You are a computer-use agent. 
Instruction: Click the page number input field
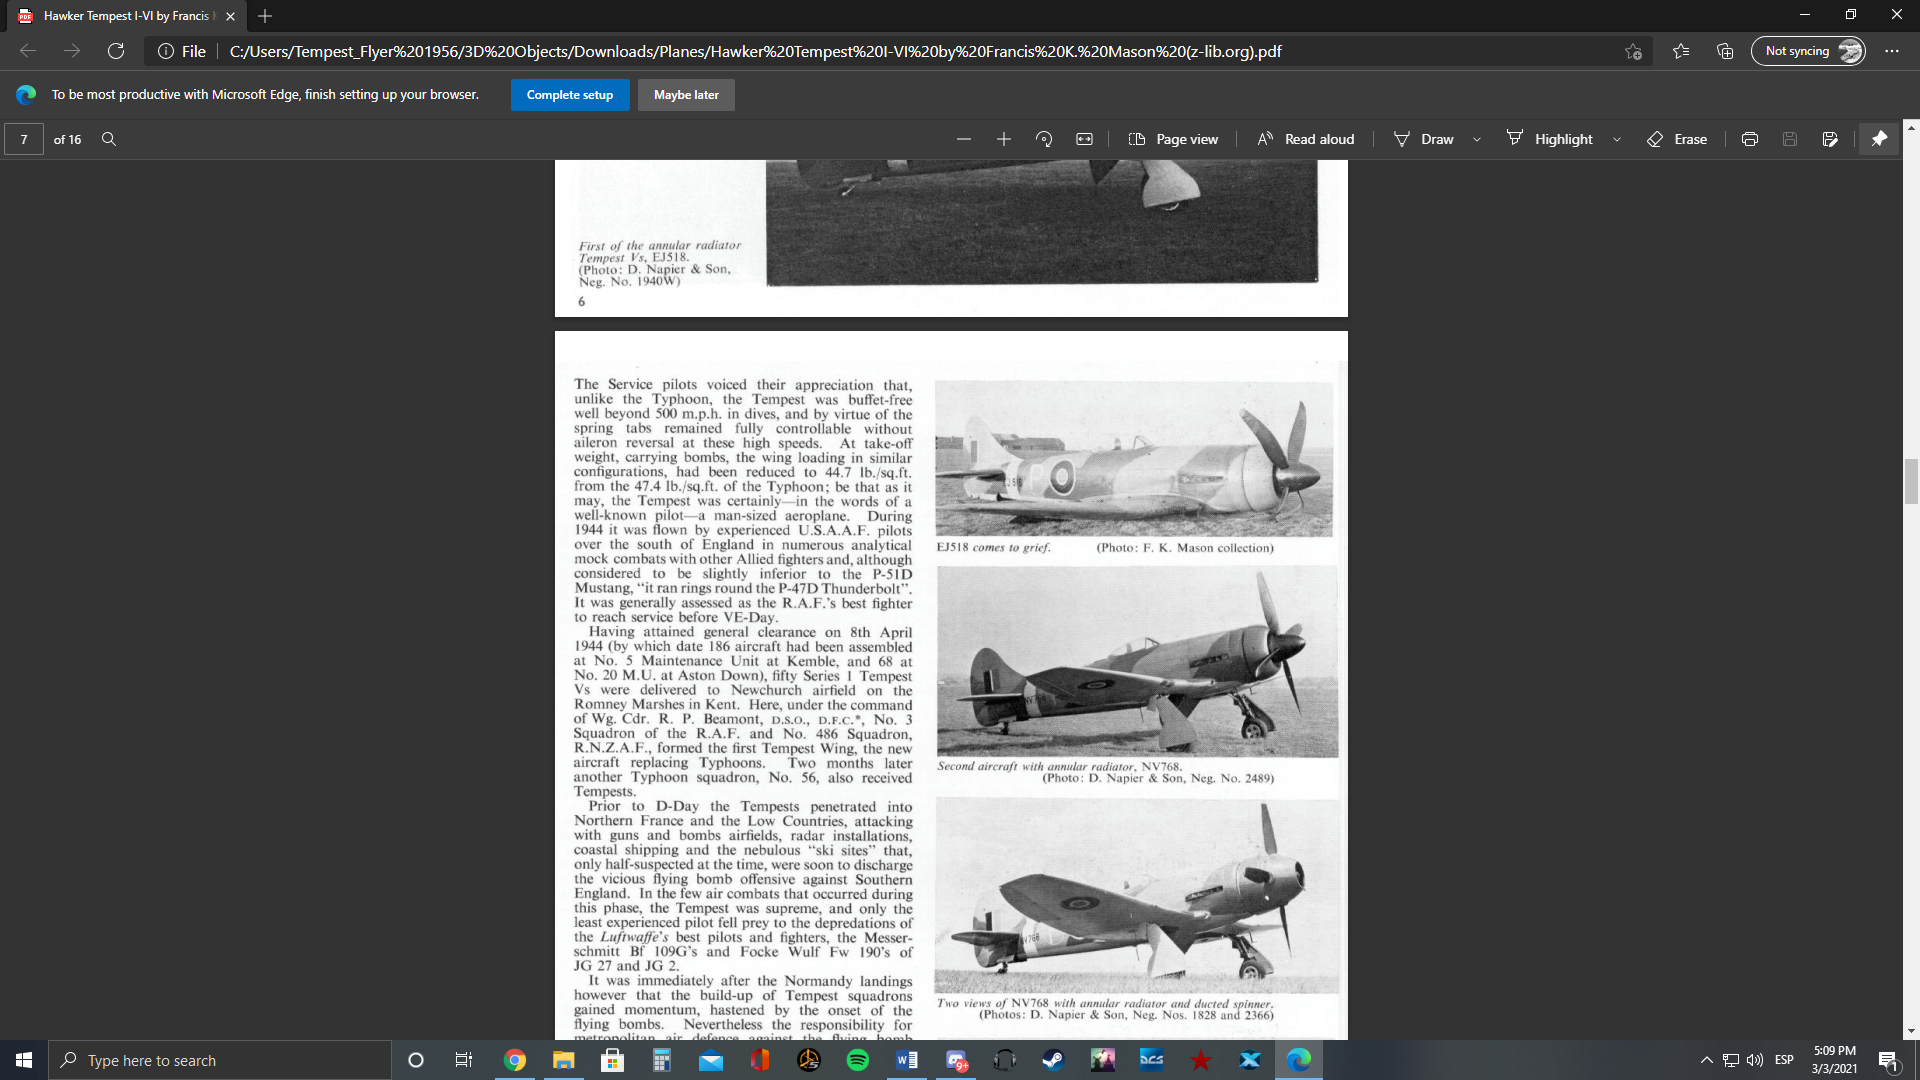24,139
